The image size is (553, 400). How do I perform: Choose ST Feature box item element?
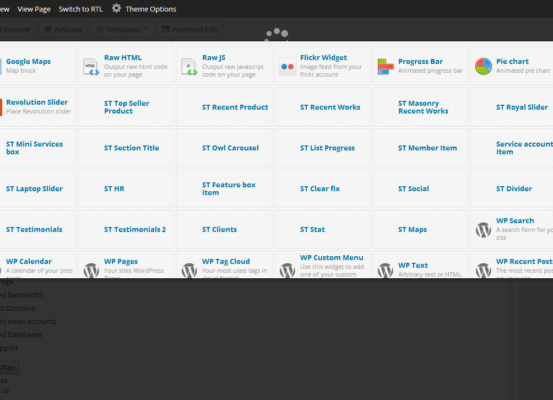coord(224,188)
